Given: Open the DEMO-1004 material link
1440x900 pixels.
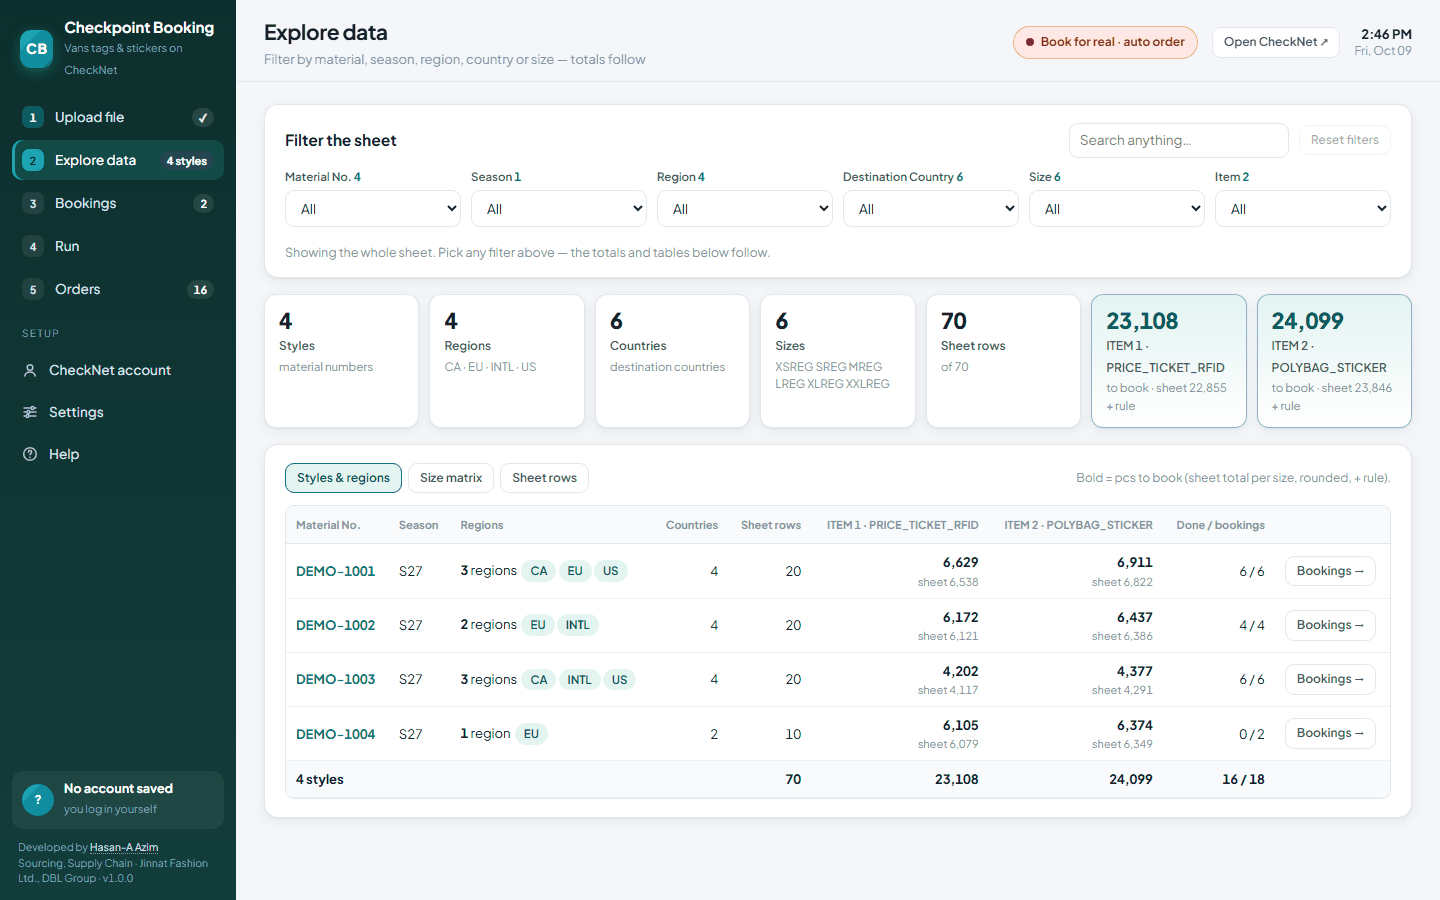Looking at the screenshot, I should tap(335, 734).
